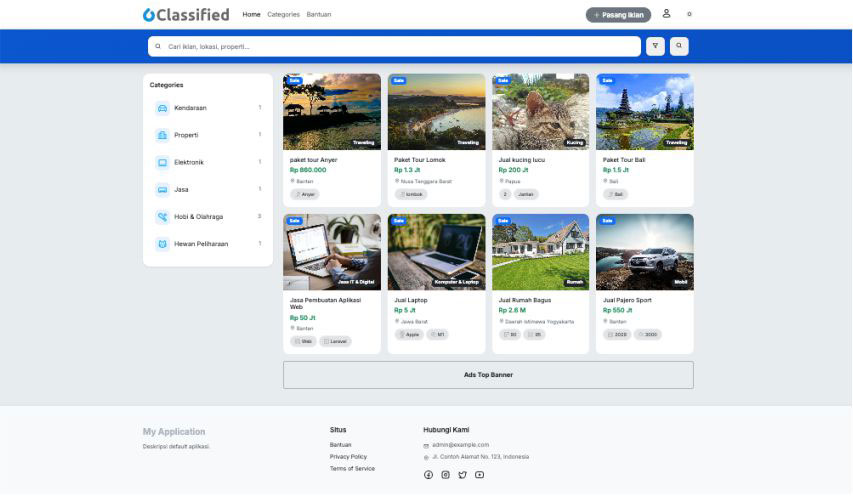Click the search input field
853x497 pixels.
click(394, 46)
